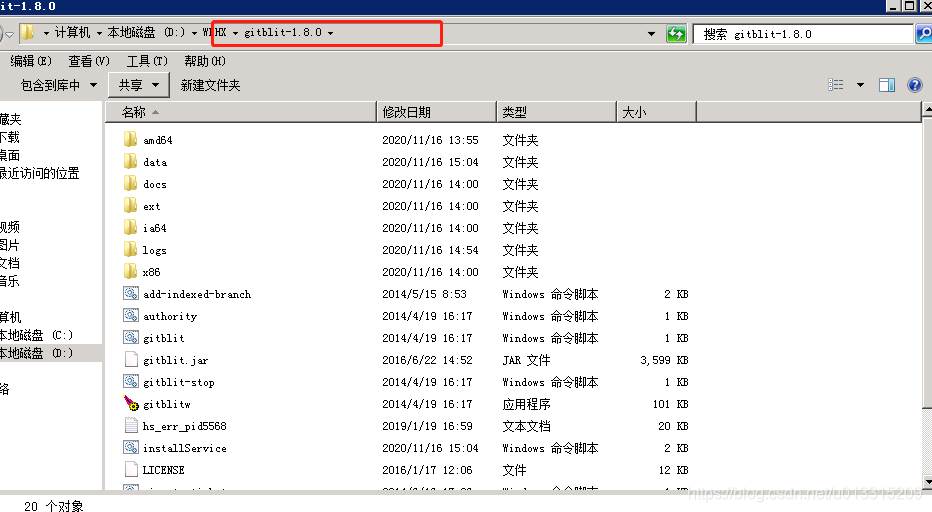The width and height of the screenshot is (932, 512).
Task: Click the search magnifier icon
Action: point(924,34)
